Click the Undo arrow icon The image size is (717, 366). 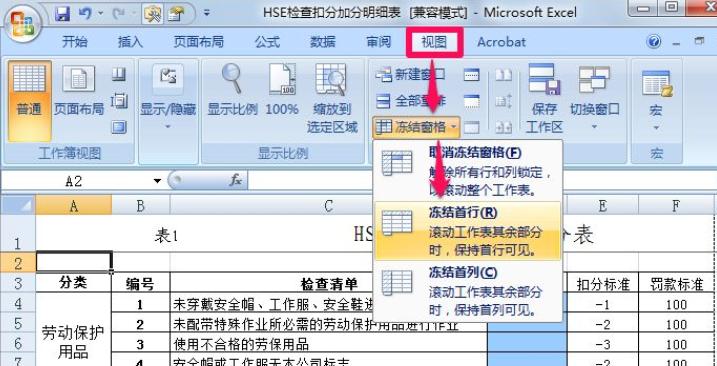coord(85,14)
